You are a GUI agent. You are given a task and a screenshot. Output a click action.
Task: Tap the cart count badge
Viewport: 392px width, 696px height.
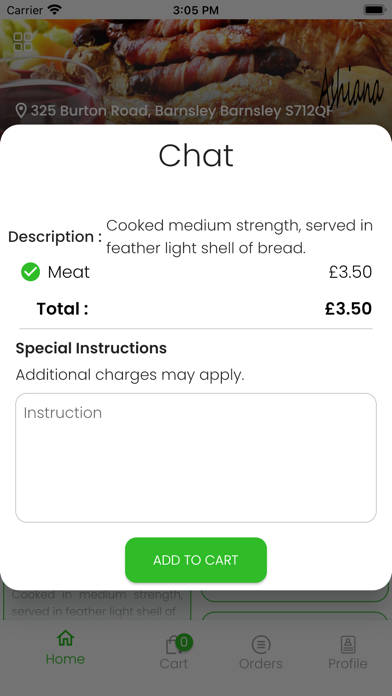pyautogui.click(x=184, y=642)
